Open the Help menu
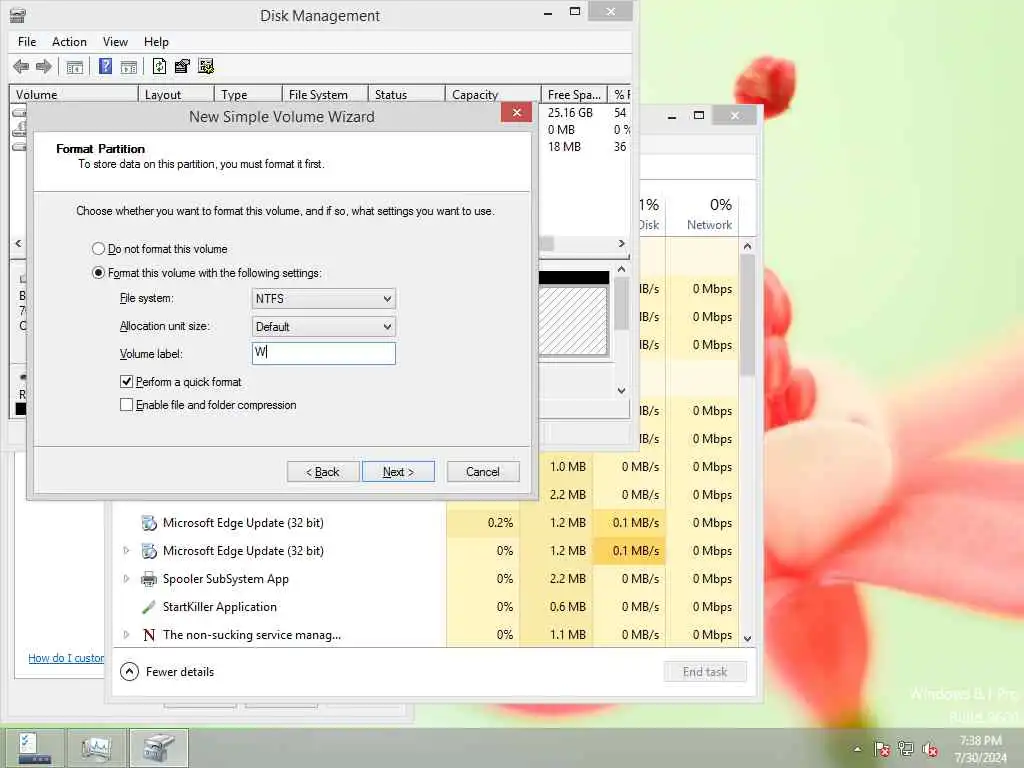Image resolution: width=1024 pixels, height=768 pixels. 156,42
